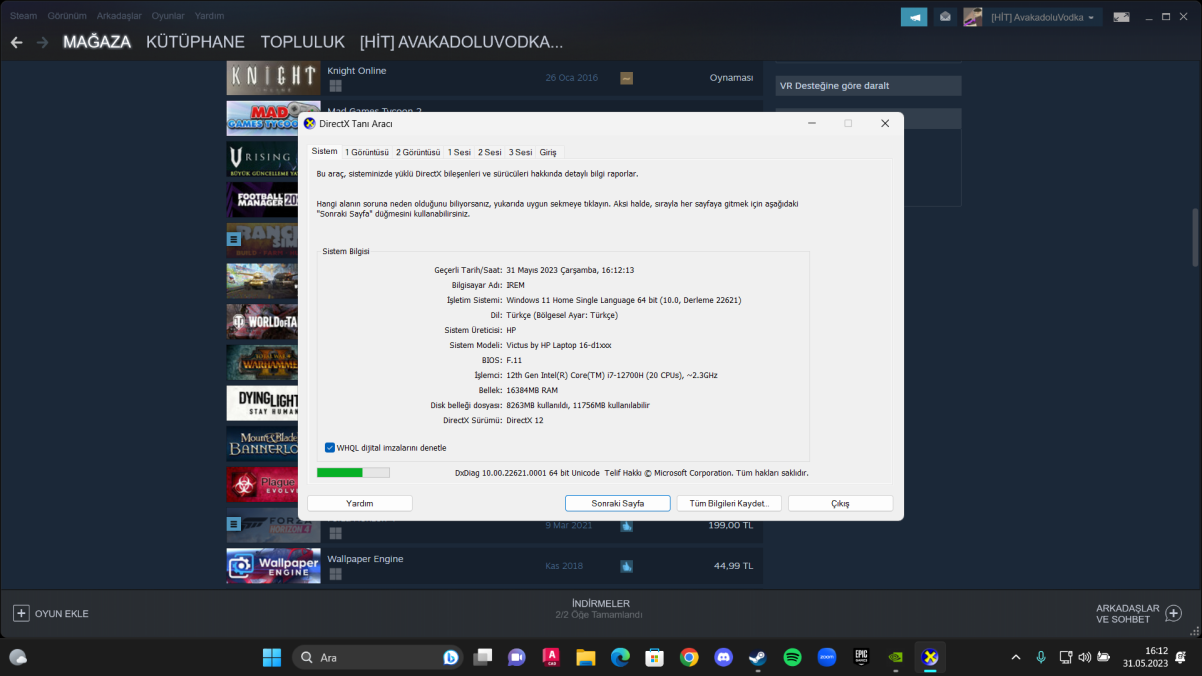Image resolution: width=1202 pixels, height=676 pixels.
Task: Toggle WHQL dijital imzalarını denetle checkbox
Action: [330, 448]
